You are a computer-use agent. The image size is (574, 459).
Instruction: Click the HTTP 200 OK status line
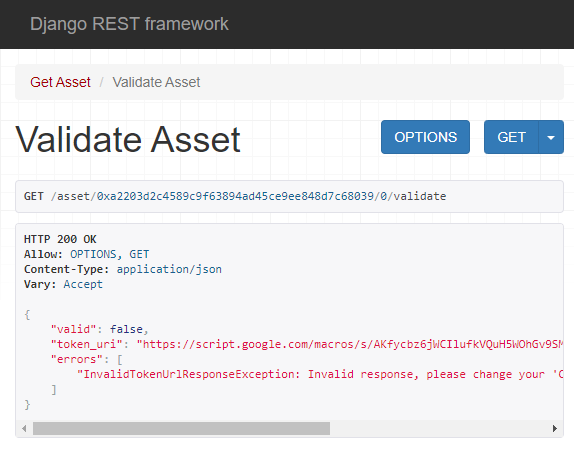coord(60,239)
